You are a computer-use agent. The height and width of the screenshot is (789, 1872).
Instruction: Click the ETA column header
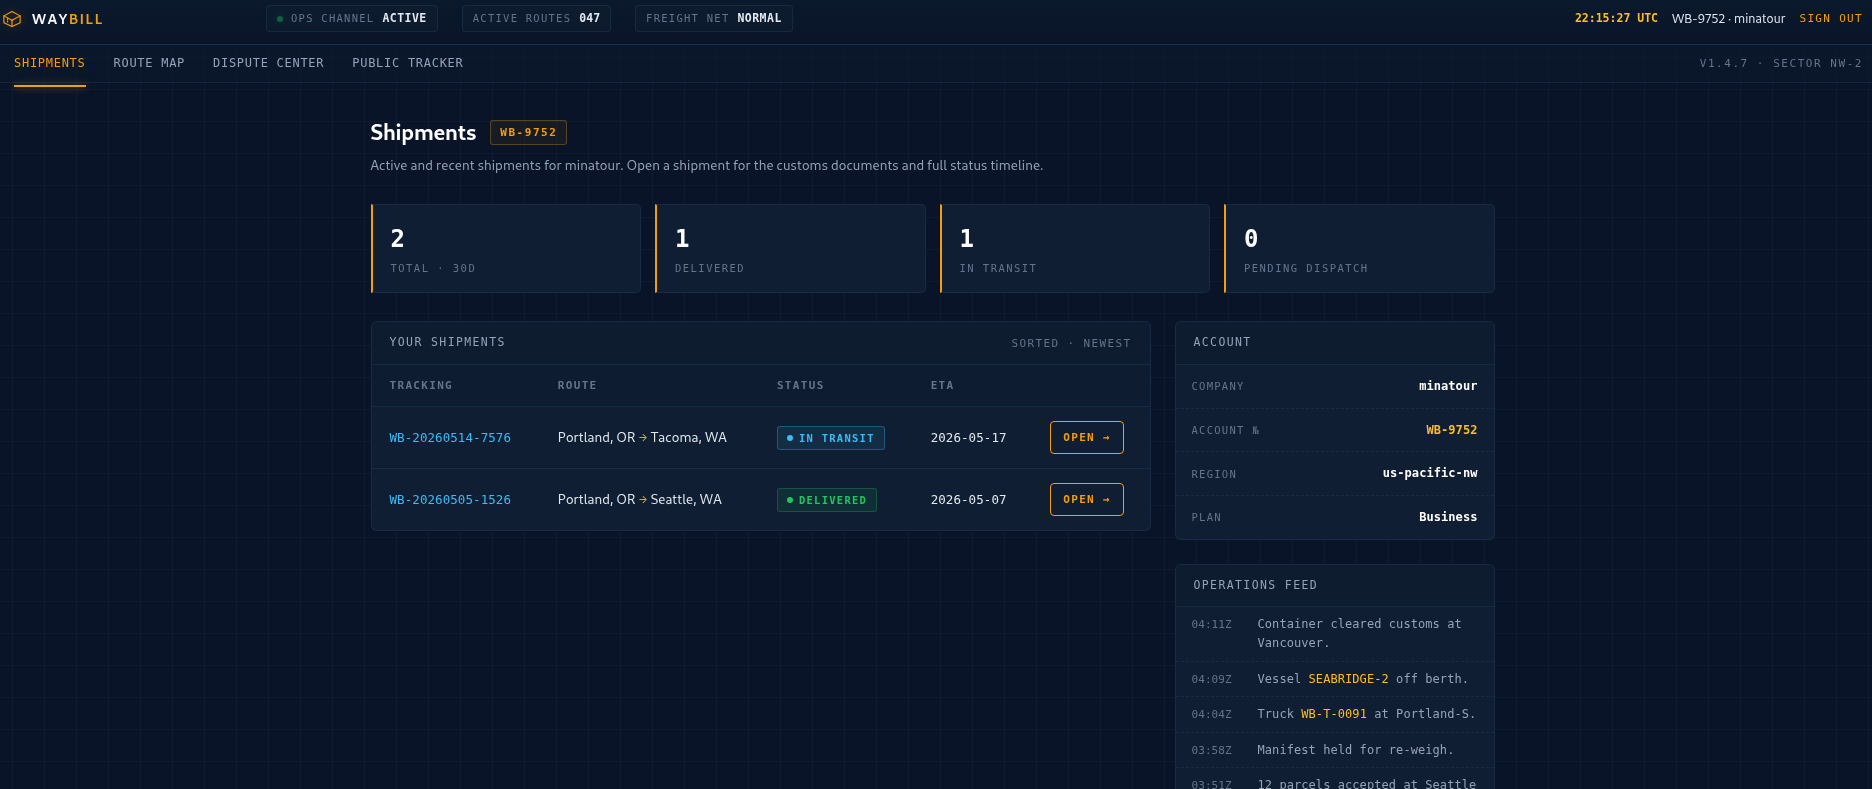(x=942, y=385)
